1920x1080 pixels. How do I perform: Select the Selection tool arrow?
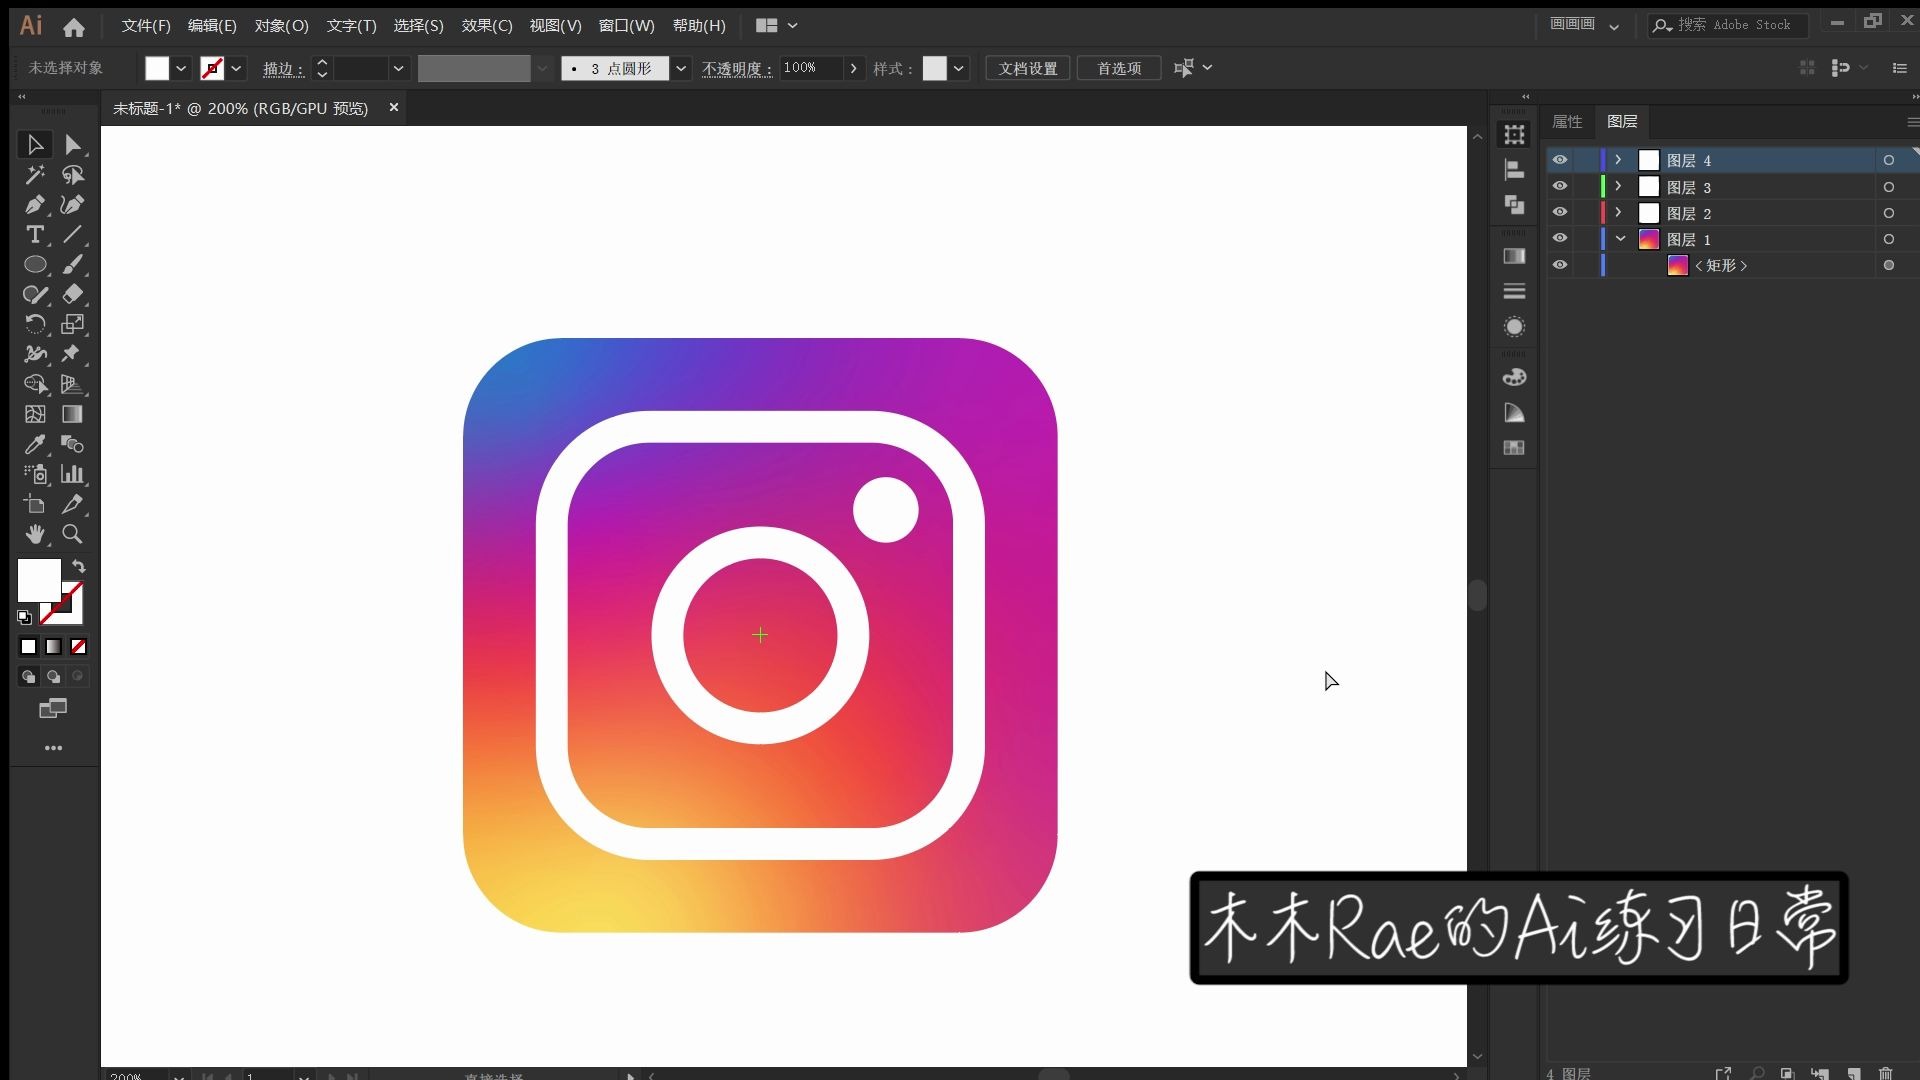[35, 145]
